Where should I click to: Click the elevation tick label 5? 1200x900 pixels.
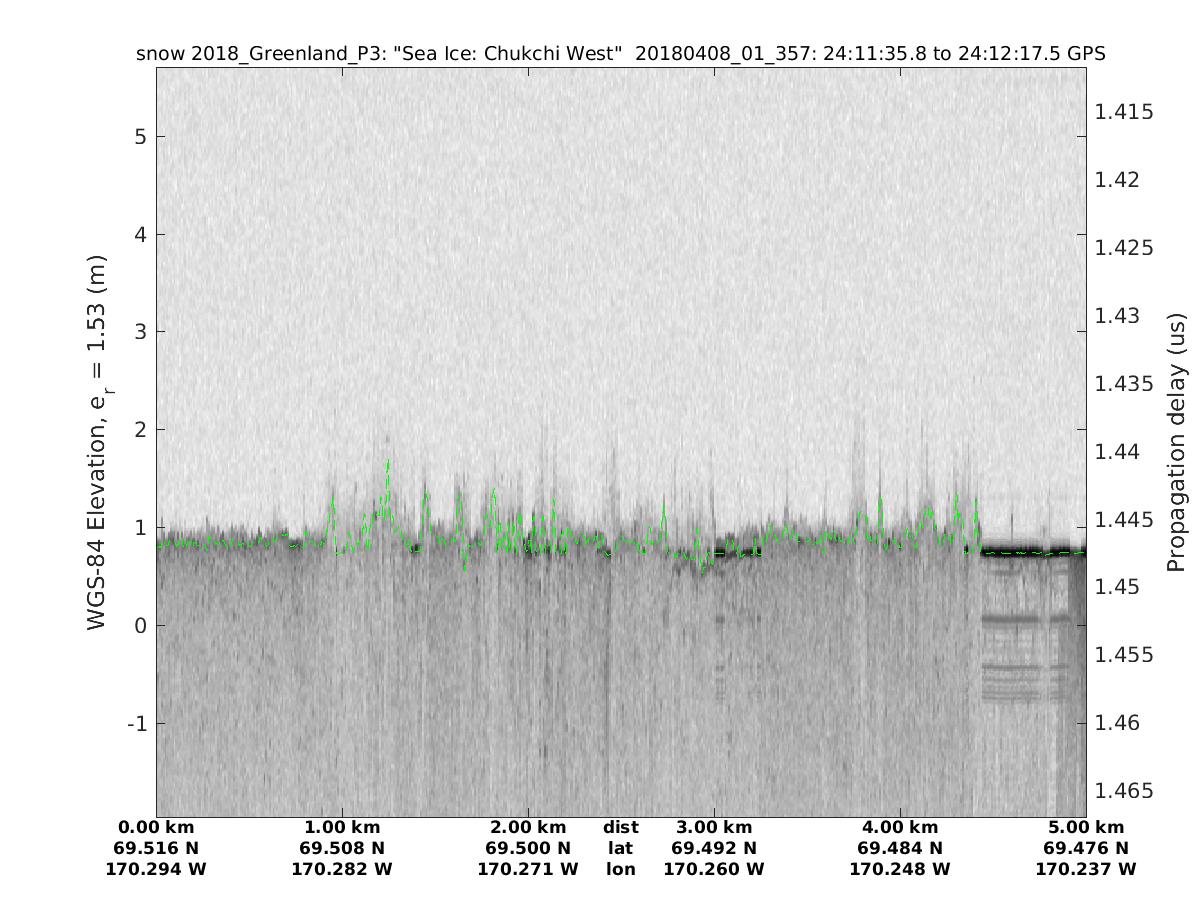141,136
